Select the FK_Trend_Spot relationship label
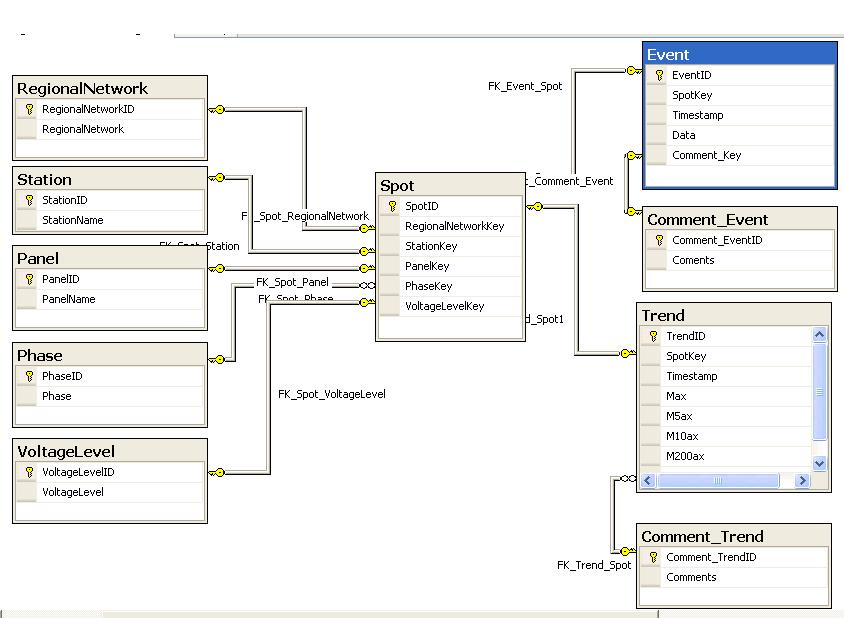This screenshot has height=618, width=844. click(x=593, y=565)
